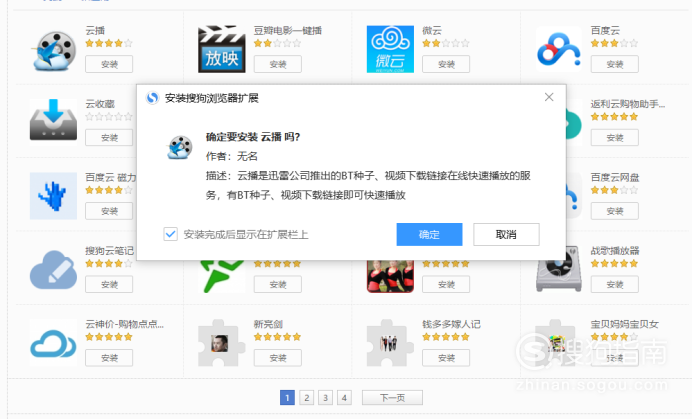This screenshot has height=419, width=692.
Task: Install the 钱多多嫁人记 extension
Action: point(446,358)
